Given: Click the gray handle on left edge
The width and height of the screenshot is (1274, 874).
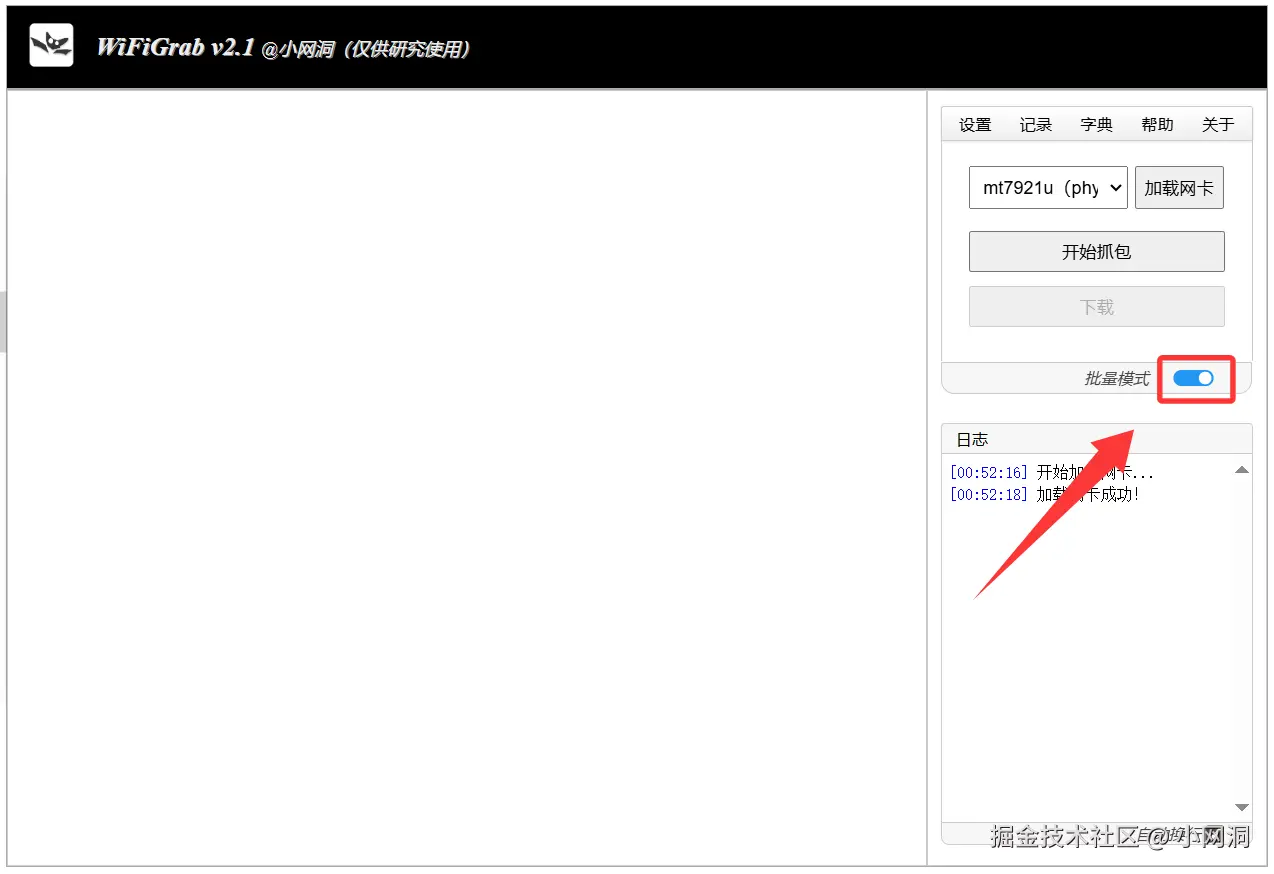Looking at the screenshot, I should [x=3, y=322].
